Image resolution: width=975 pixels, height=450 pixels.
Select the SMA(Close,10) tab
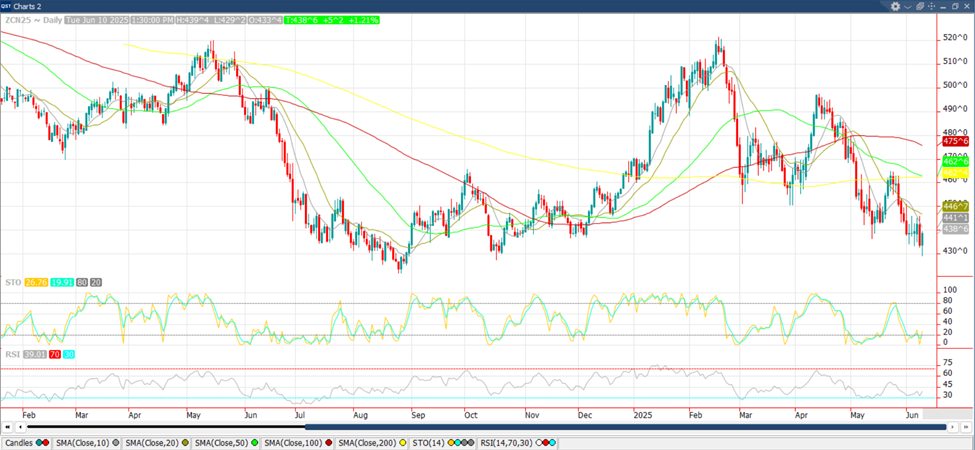point(82,441)
